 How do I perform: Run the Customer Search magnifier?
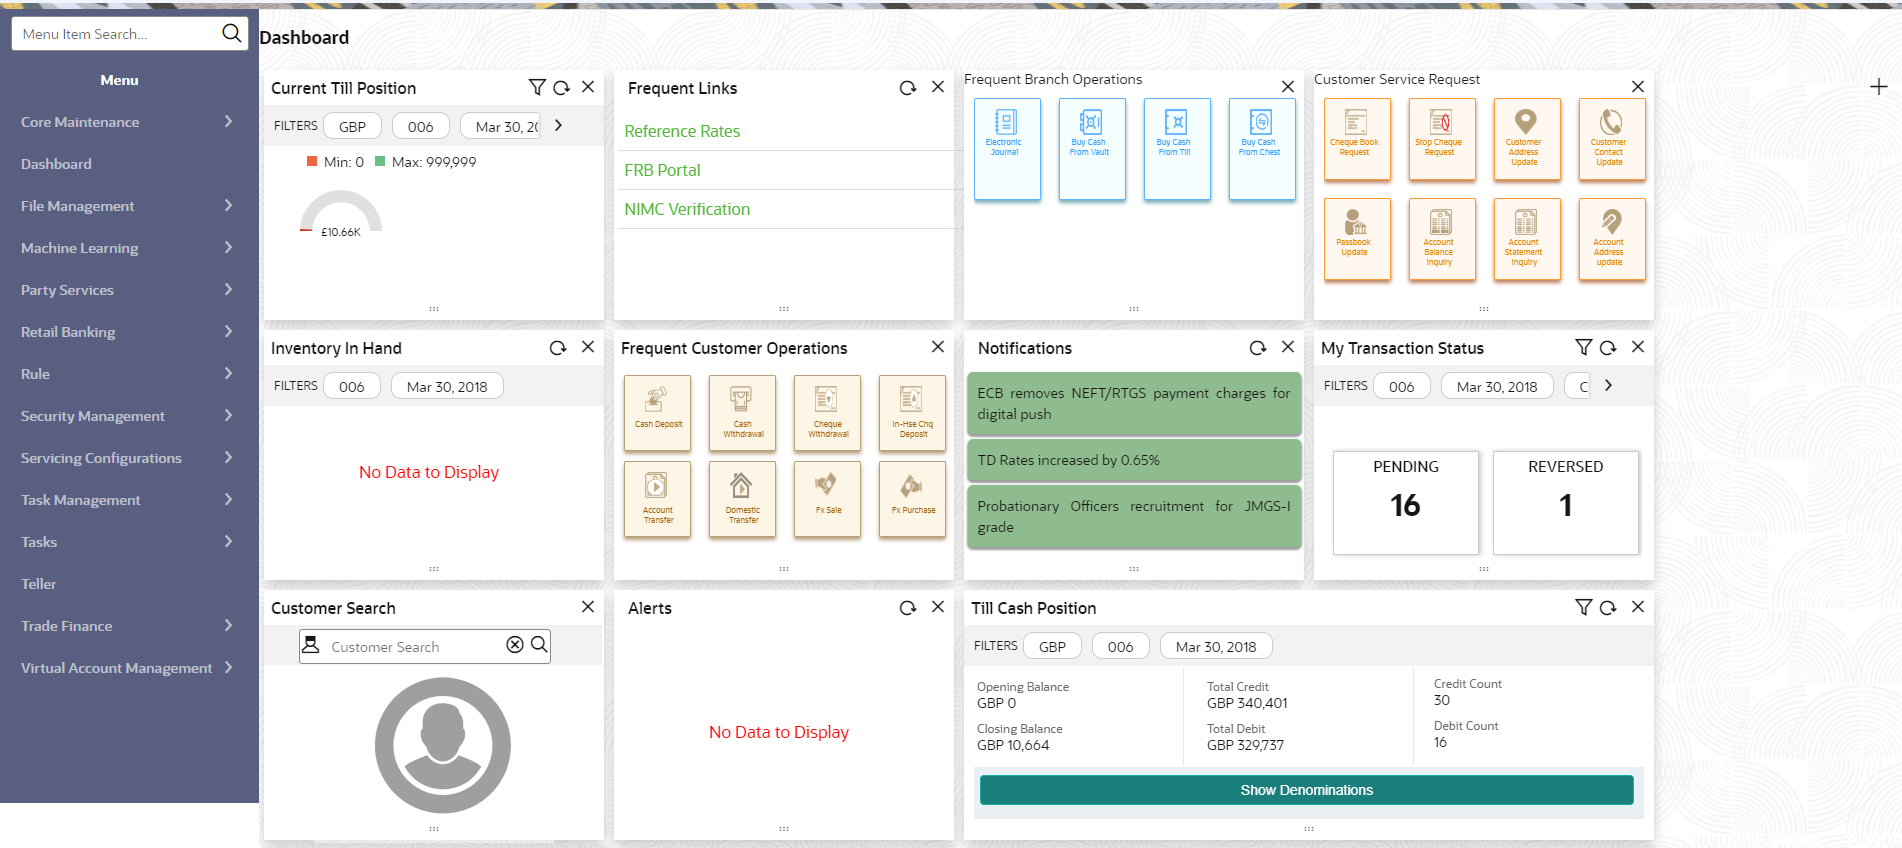tap(539, 645)
